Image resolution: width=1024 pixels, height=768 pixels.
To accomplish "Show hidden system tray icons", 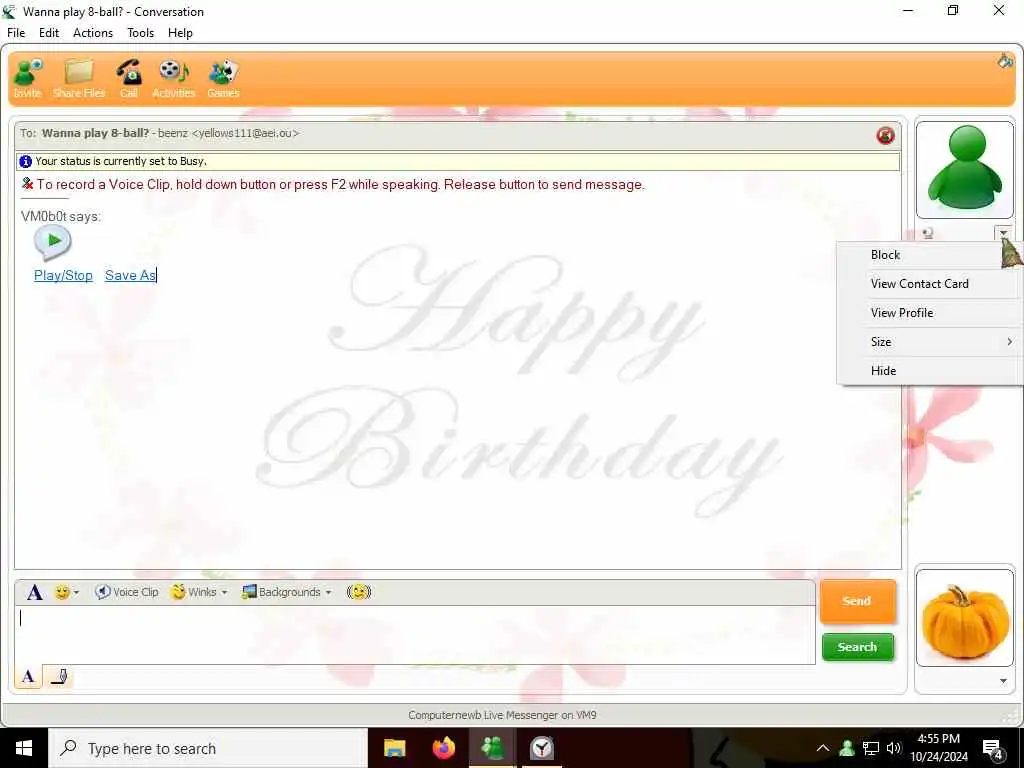I will (x=823, y=748).
